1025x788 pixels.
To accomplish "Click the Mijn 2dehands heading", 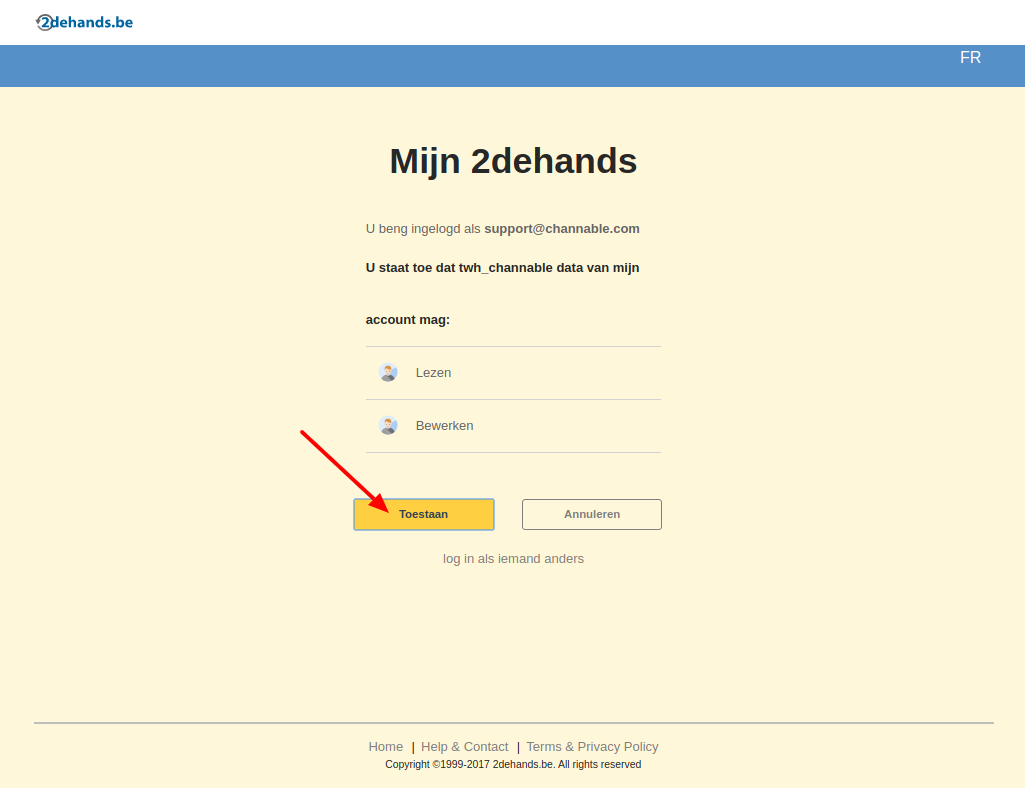I will [513, 161].
